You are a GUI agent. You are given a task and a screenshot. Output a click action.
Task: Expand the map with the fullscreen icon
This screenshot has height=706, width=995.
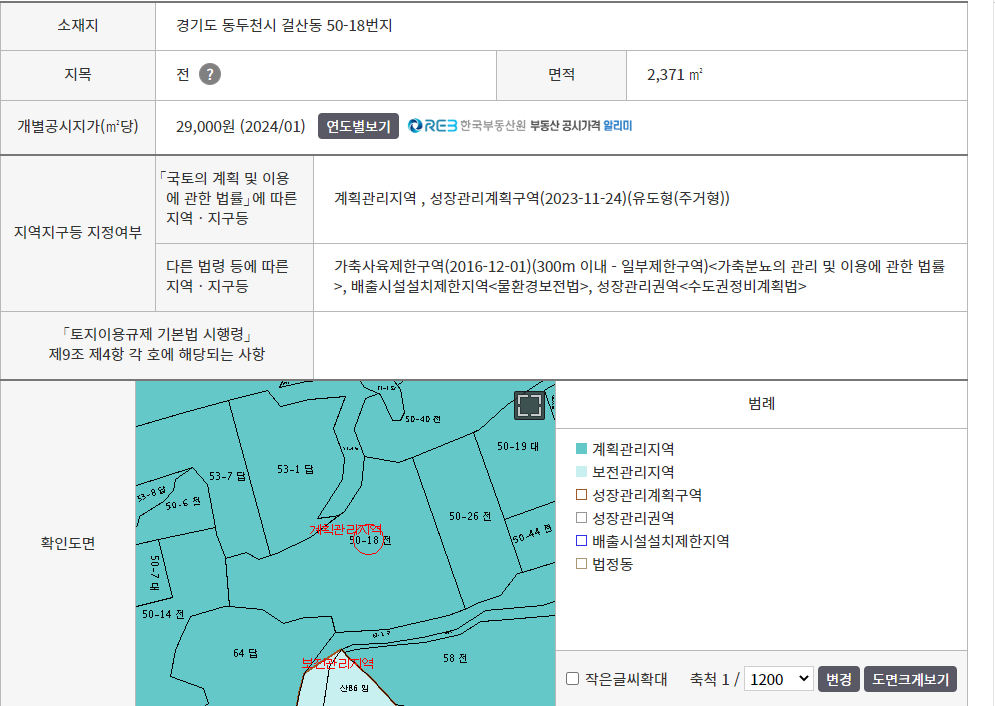(529, 405)
